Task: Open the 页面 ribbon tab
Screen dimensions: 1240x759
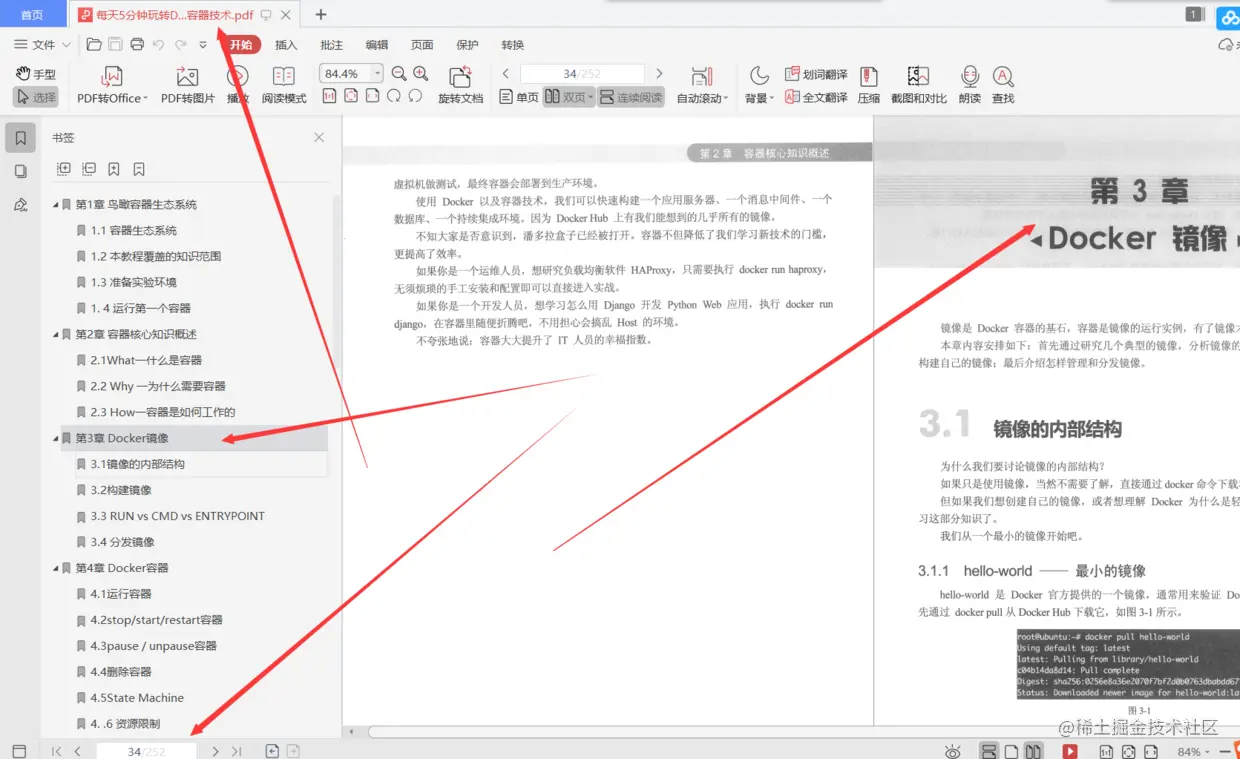Action: [x=422, y=44]
